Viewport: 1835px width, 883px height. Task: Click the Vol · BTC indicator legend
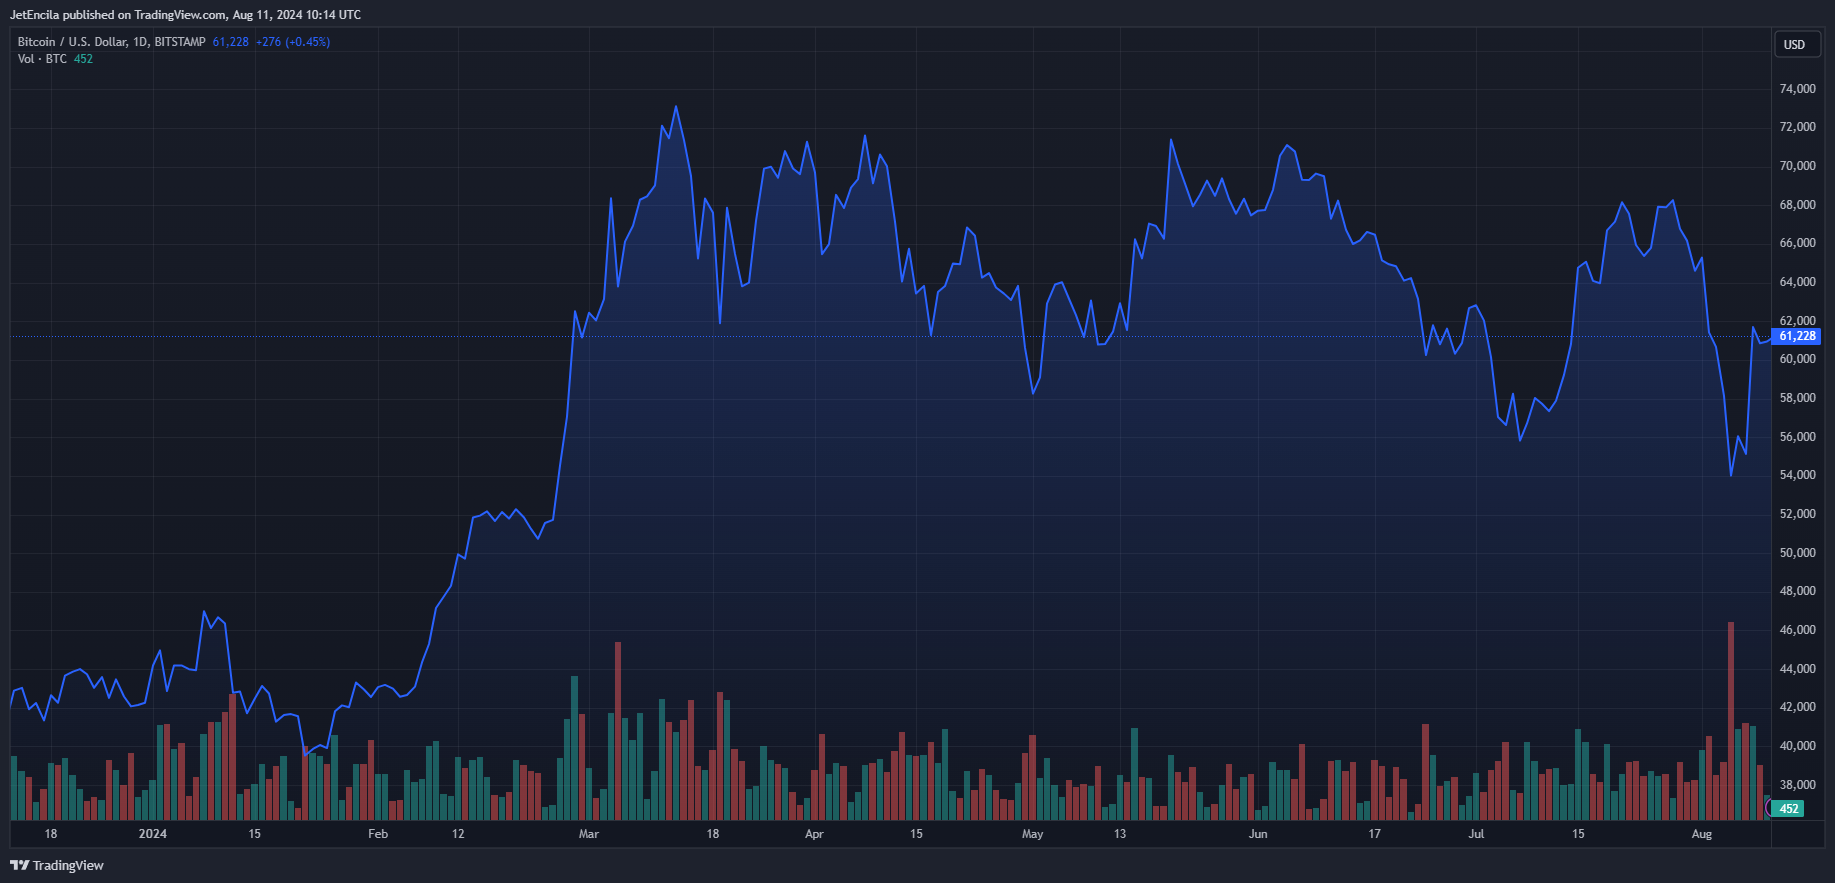[x=42, y=59]
